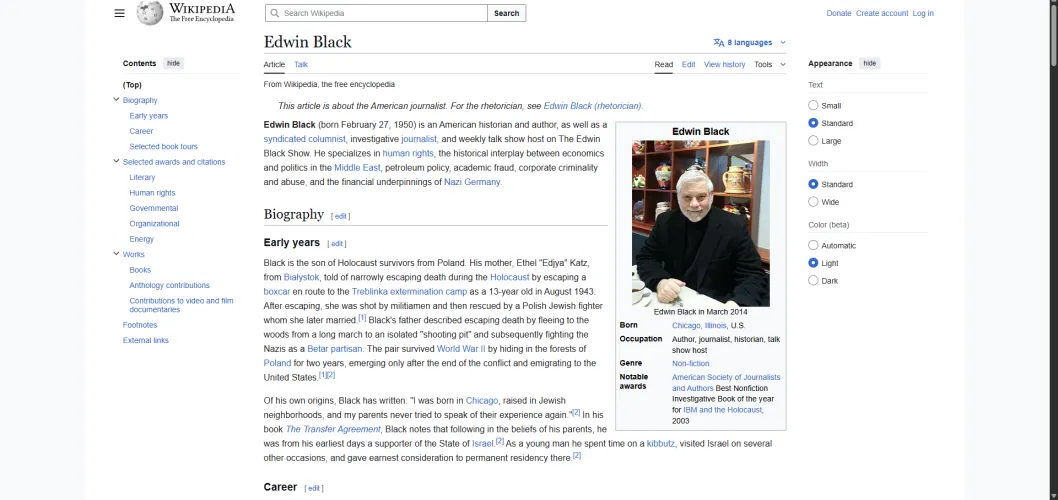Open the Nazi Germany link
The image size is (1058, 500).
pos(472,182)
